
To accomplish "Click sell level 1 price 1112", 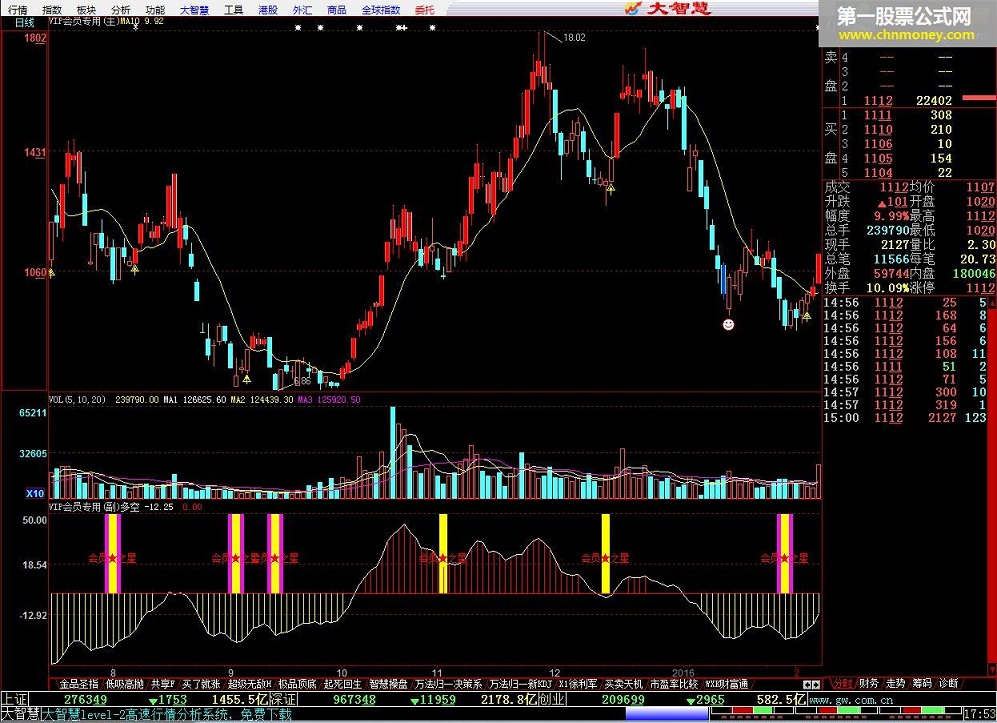I will [878, 100].
